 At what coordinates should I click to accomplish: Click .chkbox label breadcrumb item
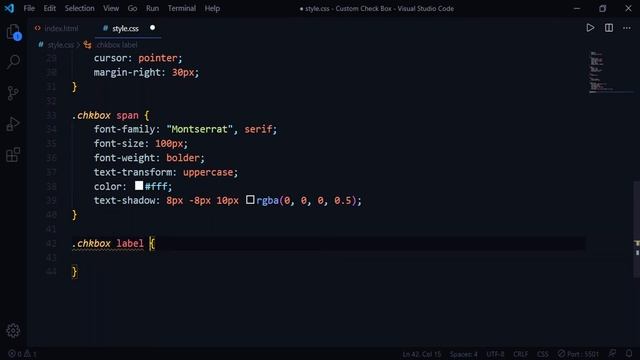(x=117, y=45)
